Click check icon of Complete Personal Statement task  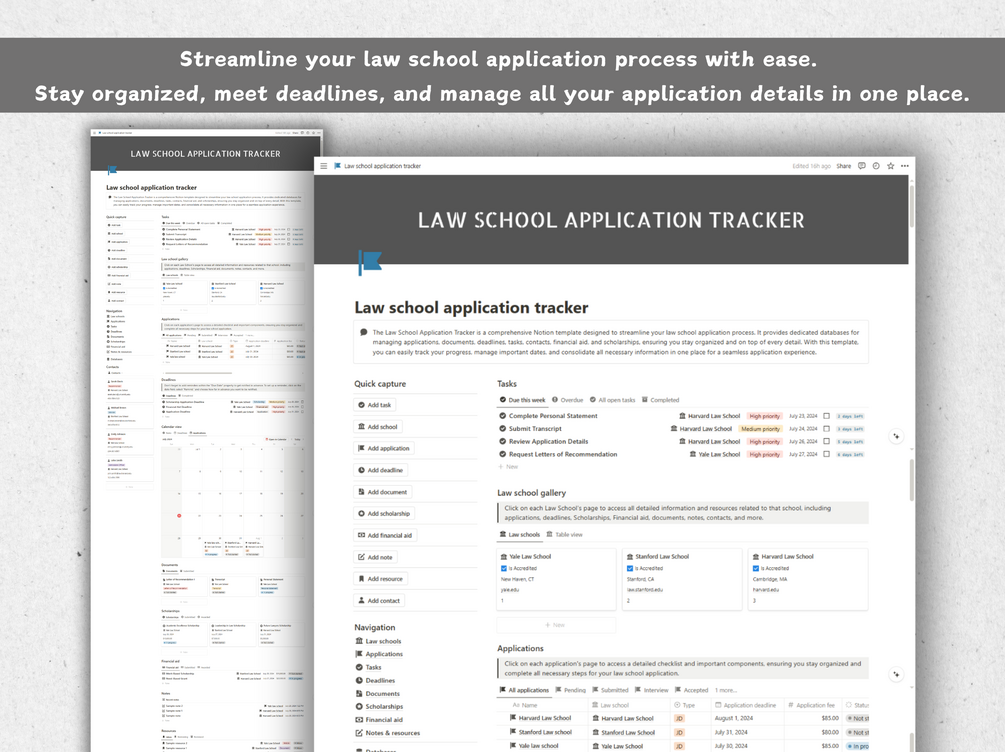click(502, 416)
